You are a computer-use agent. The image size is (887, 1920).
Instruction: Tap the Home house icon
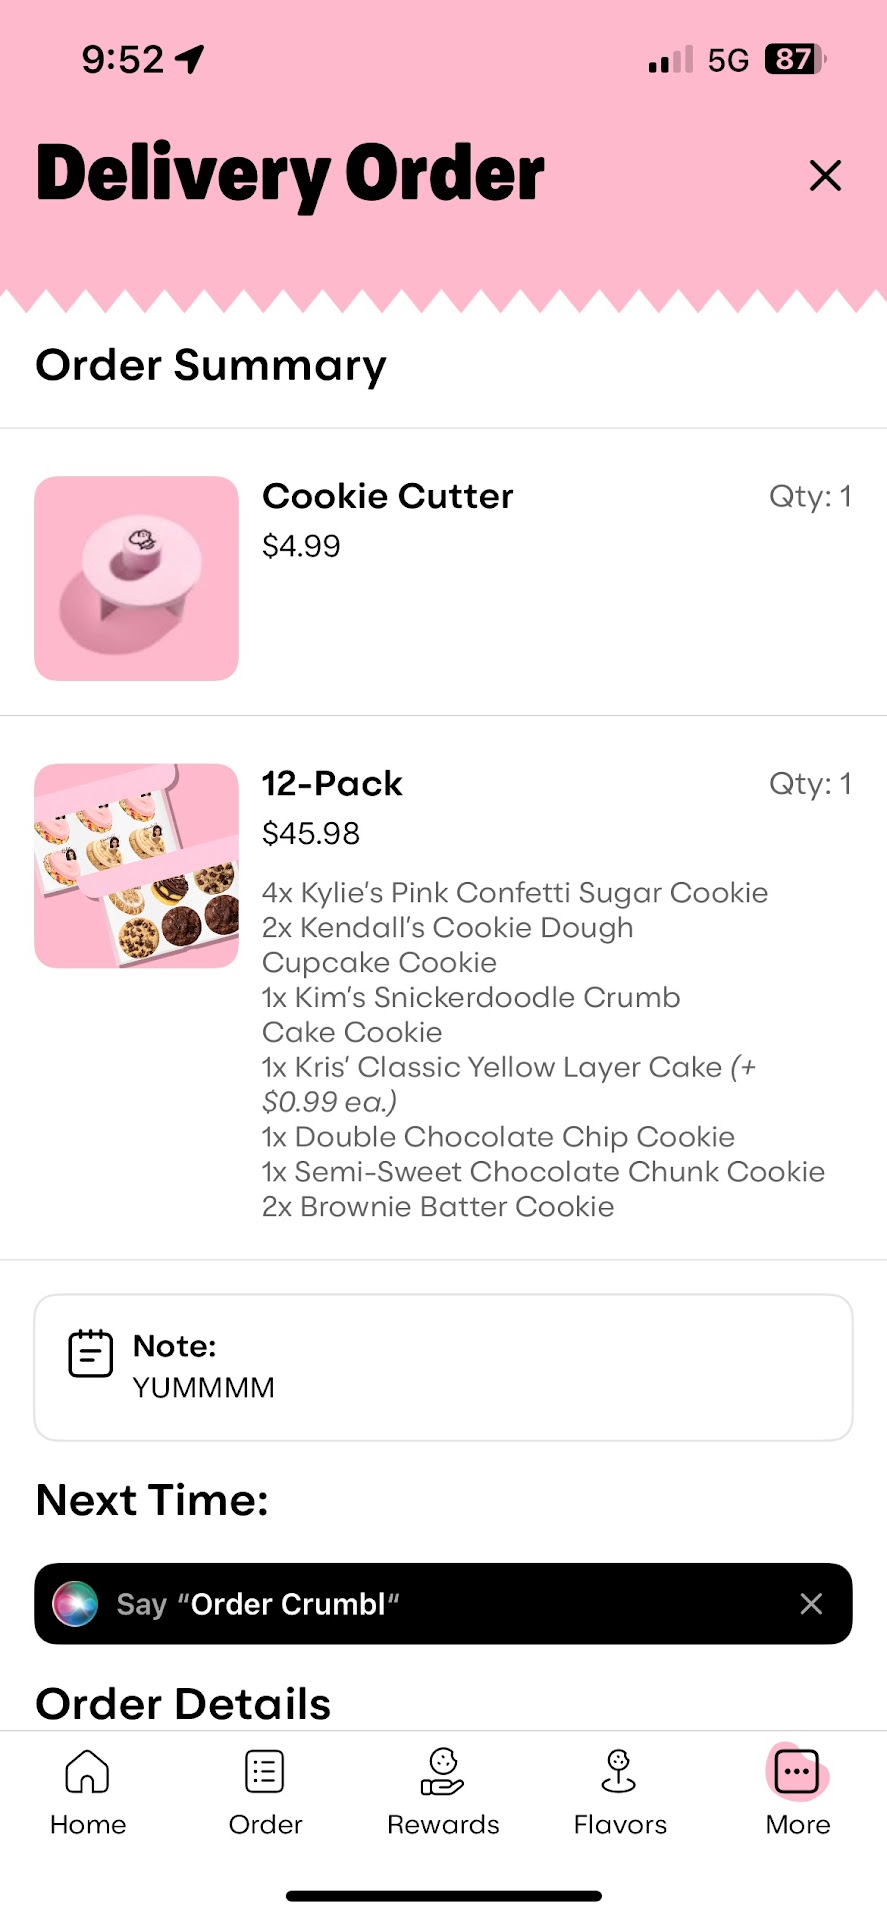87,1771
